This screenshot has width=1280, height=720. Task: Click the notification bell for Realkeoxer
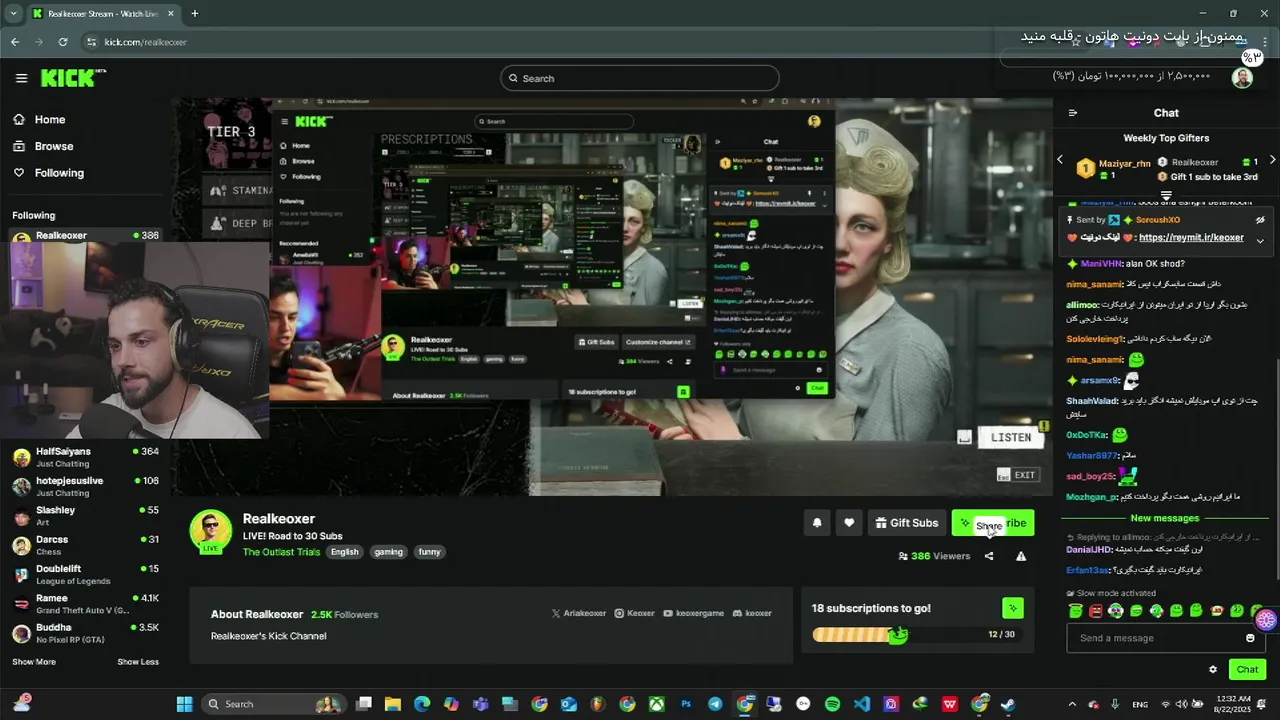tap(817, 523)
